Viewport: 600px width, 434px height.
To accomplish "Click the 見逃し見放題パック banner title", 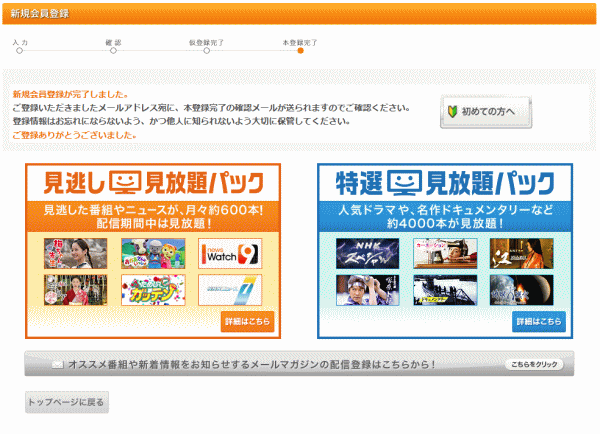I will click(x=153, y=183).
